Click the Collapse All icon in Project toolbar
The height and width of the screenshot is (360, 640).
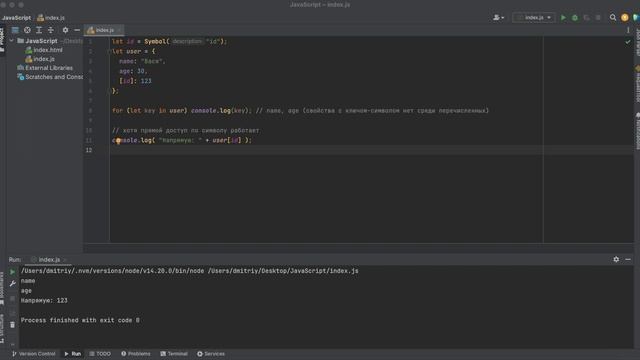[51, 30]
